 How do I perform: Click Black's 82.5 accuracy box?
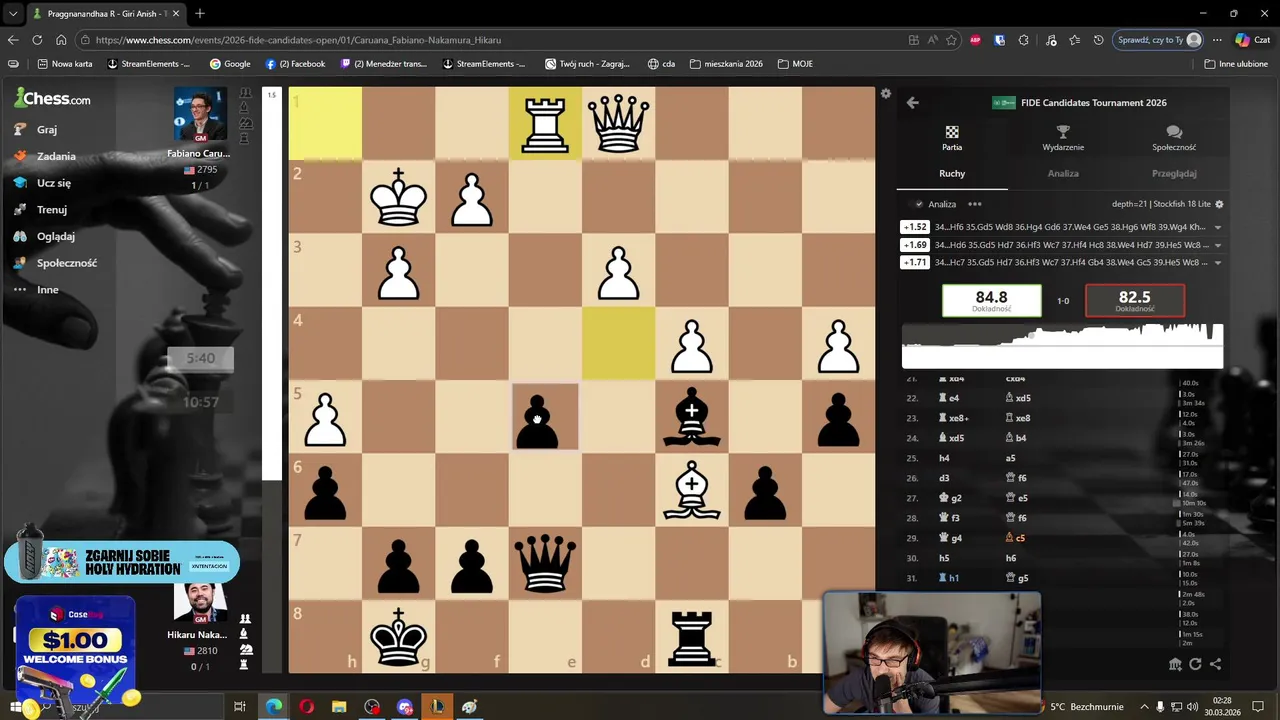[1135, 301]
